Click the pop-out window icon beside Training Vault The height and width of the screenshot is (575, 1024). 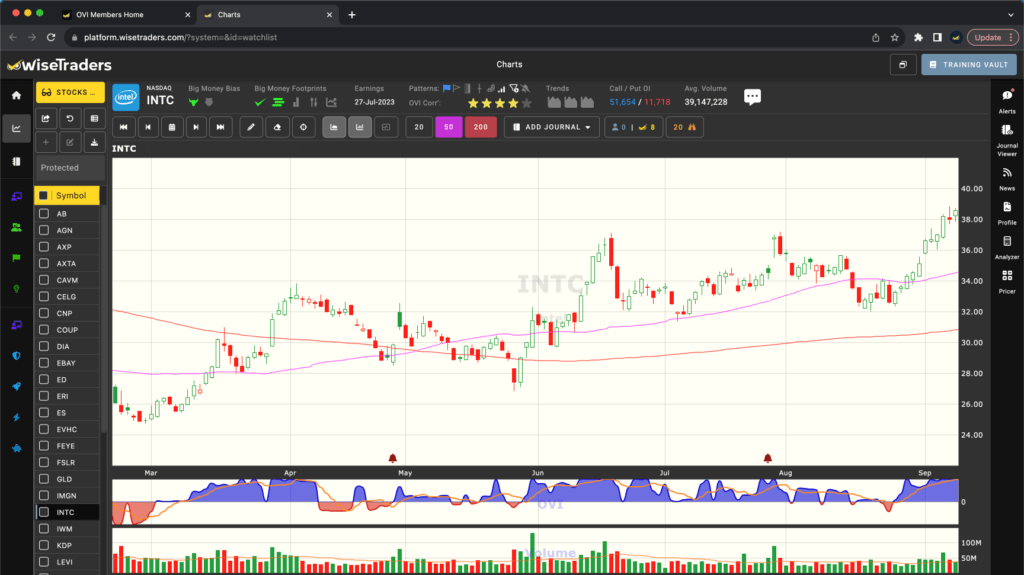point(903,65)
